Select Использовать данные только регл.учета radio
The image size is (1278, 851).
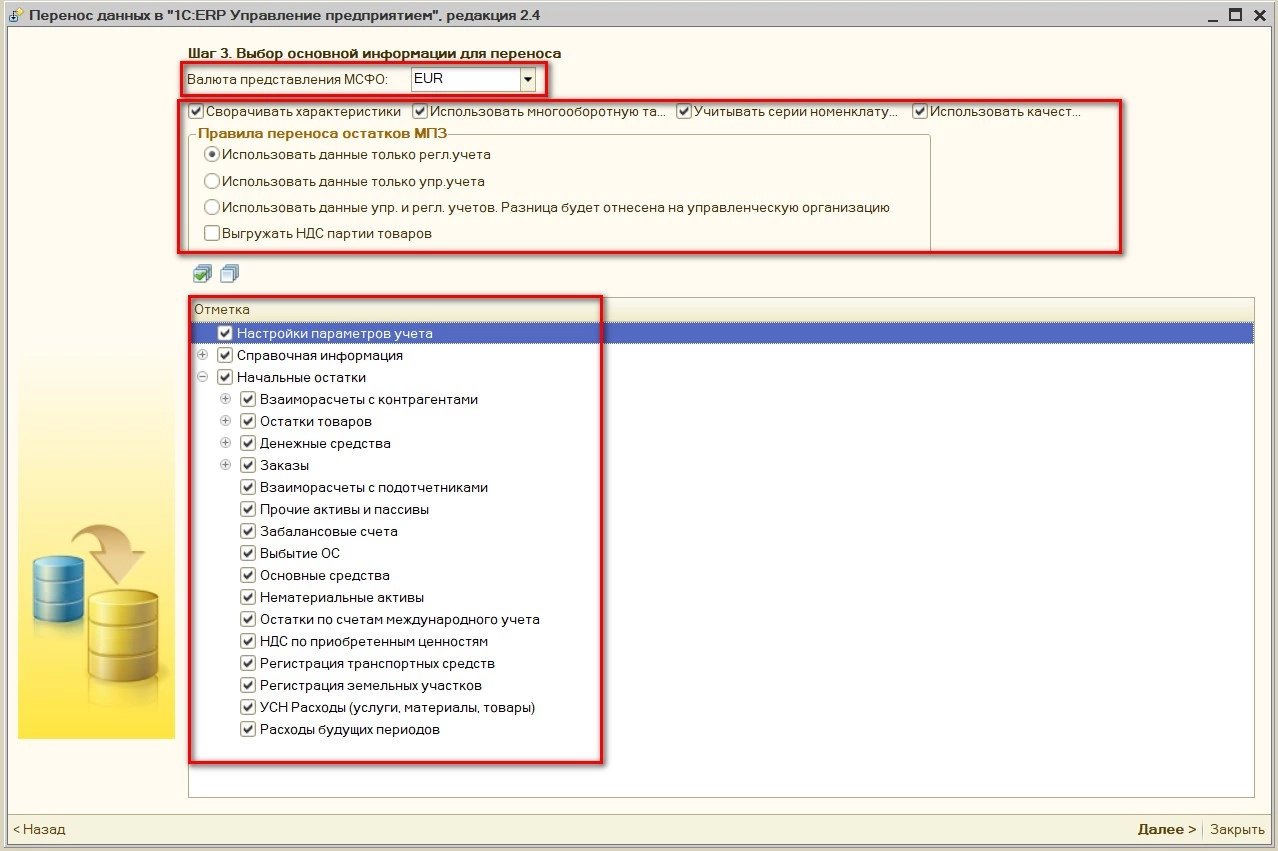coord(211,155)
